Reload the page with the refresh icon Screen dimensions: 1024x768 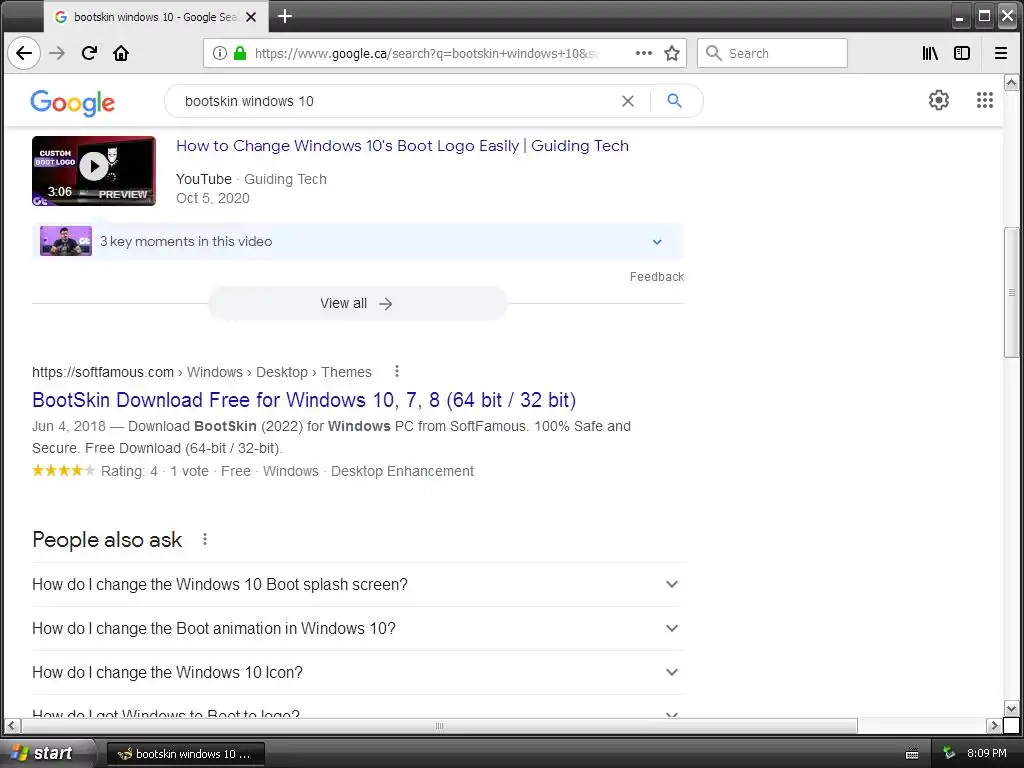coord(89,54)
